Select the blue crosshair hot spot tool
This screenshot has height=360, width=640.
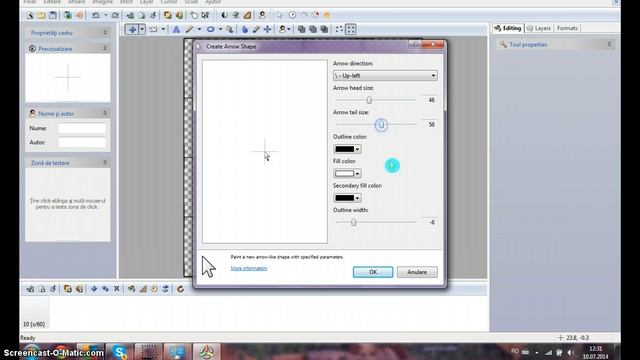tap(267, 29)
